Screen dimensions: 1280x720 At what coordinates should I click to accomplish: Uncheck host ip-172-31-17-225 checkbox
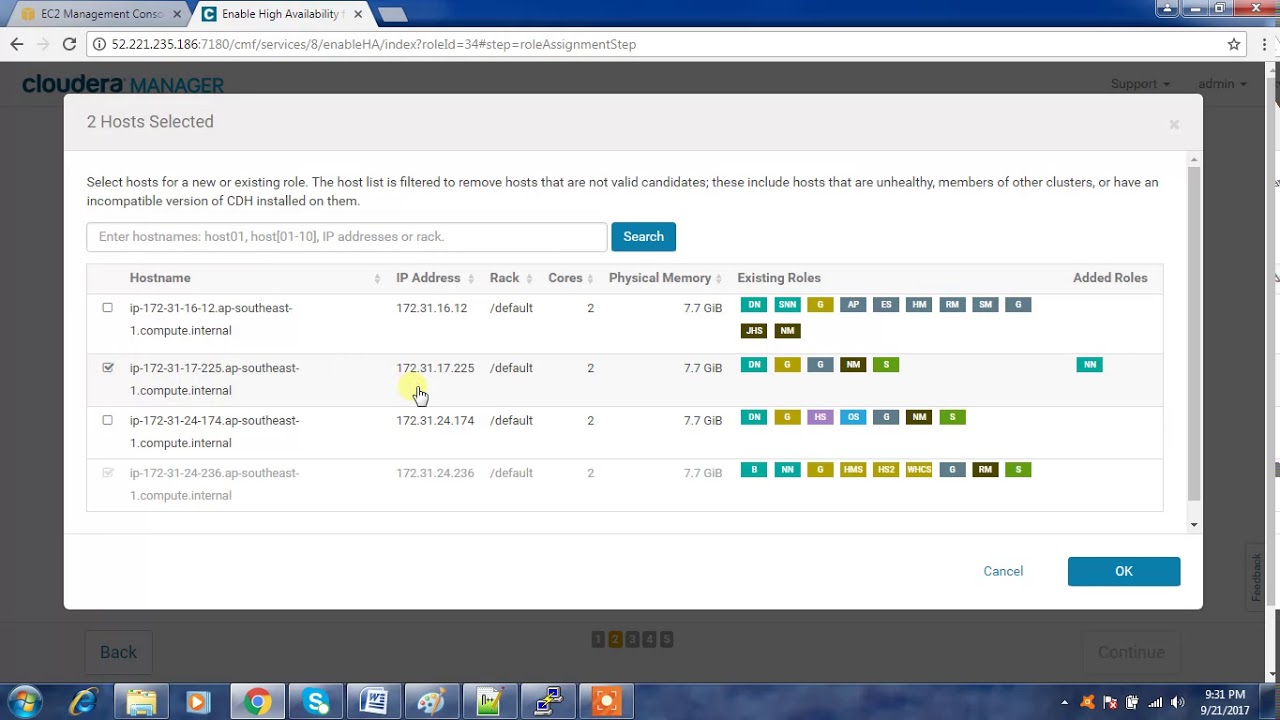[108, 368]
